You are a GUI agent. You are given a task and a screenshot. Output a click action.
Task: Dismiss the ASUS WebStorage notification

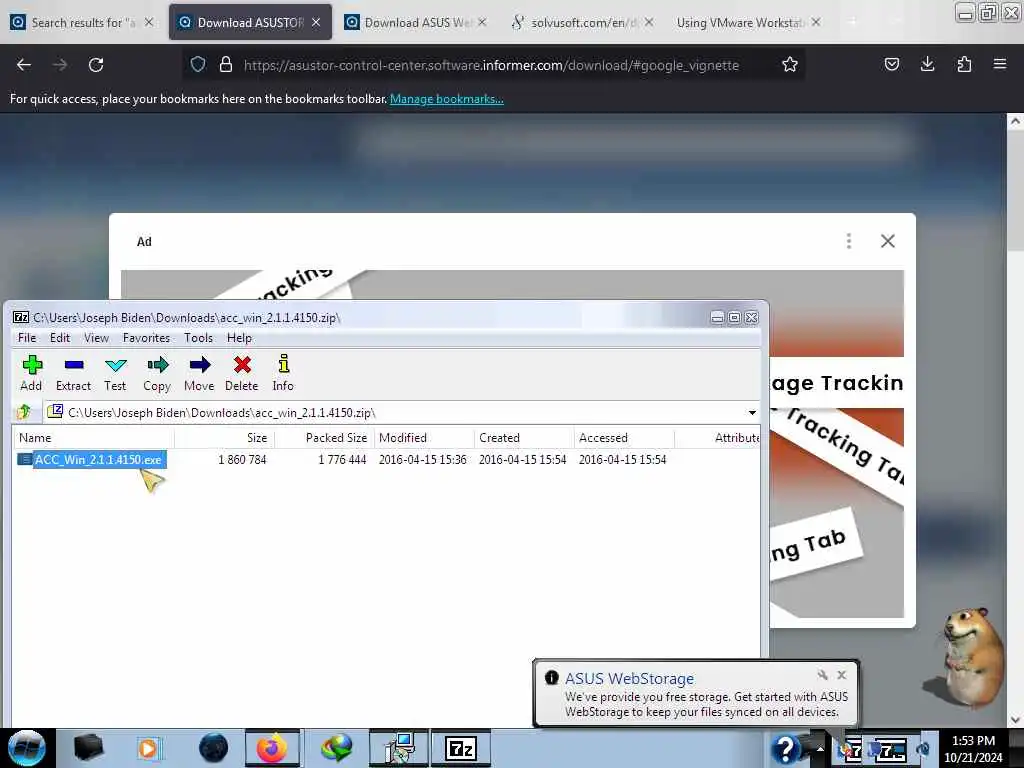842,675
